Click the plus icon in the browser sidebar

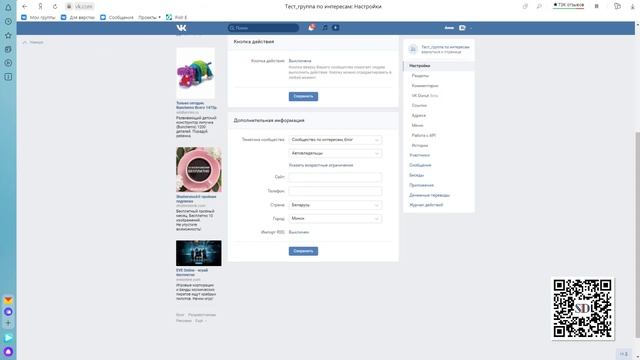8,323
